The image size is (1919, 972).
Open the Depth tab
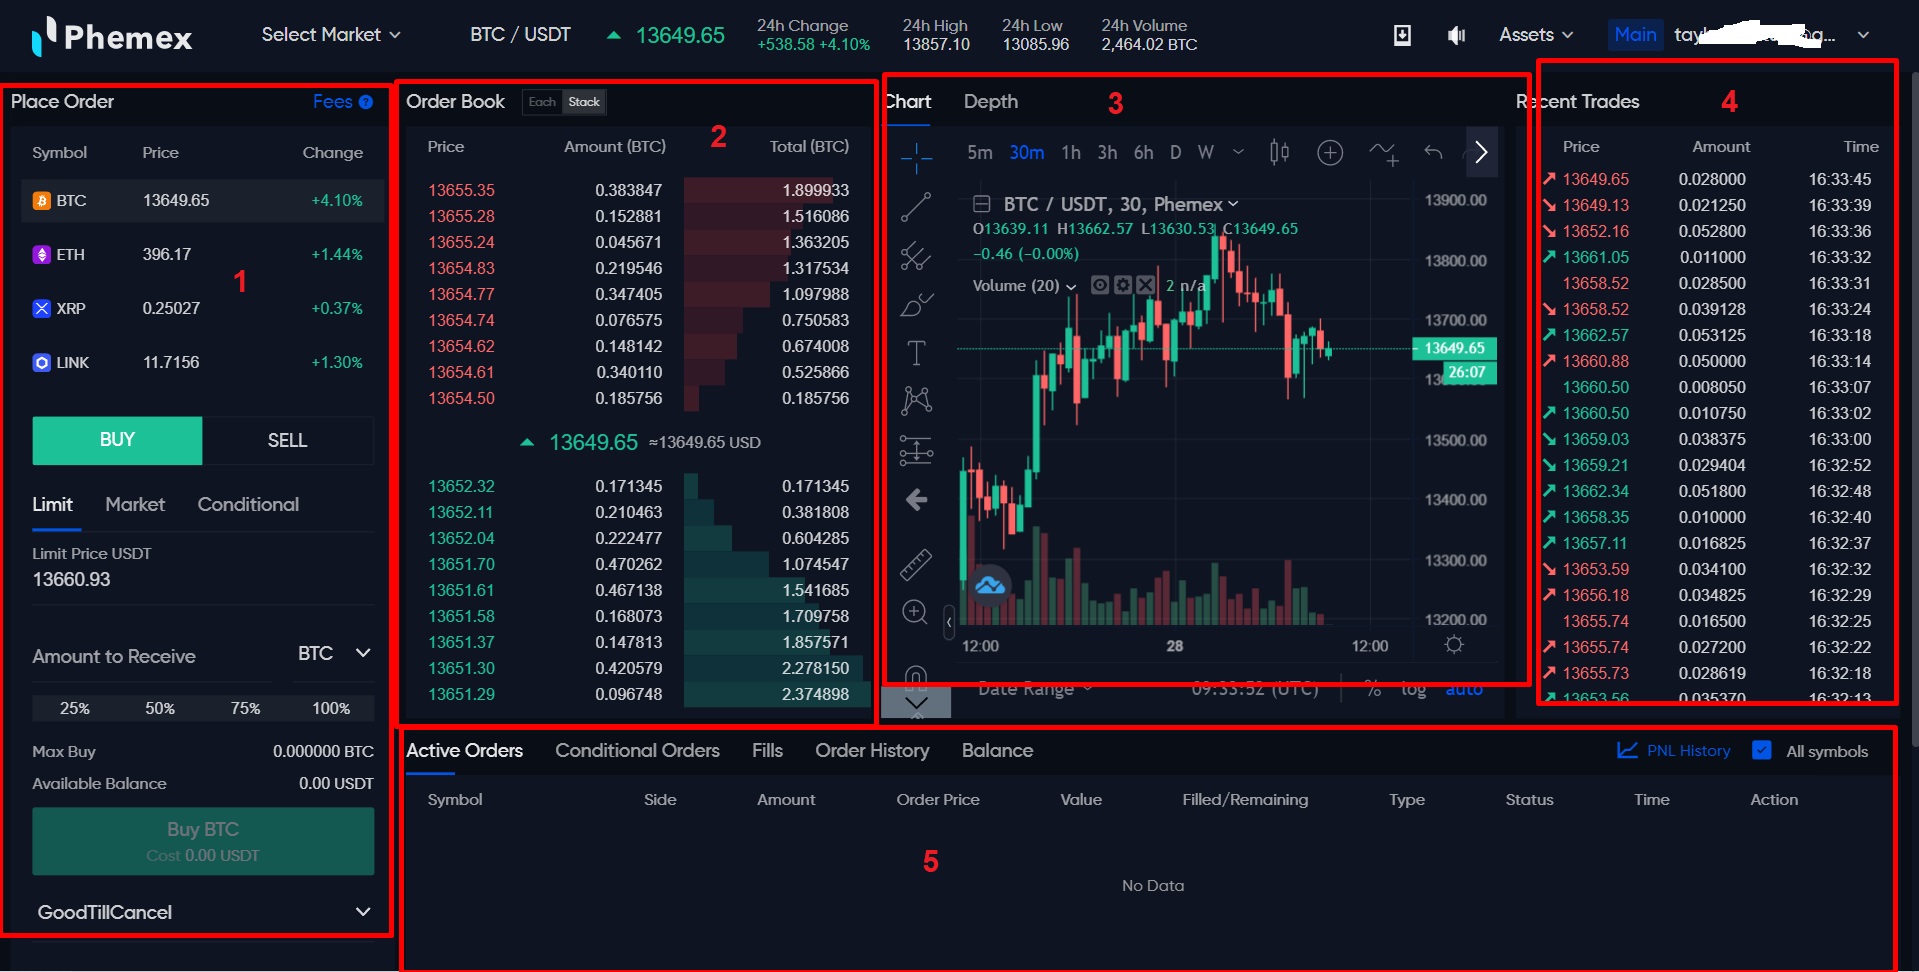[991, 101]
